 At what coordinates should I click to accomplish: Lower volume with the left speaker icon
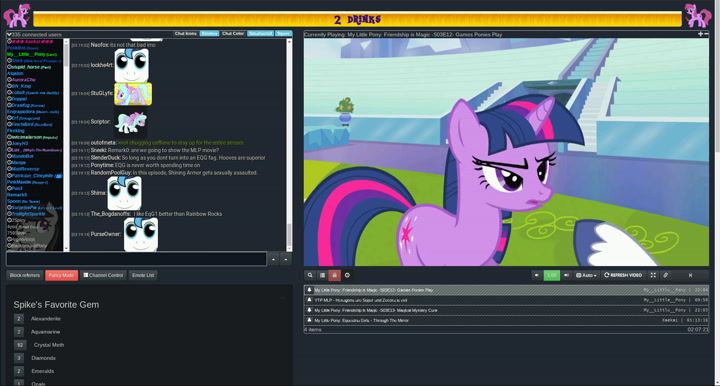click(536, 275)
